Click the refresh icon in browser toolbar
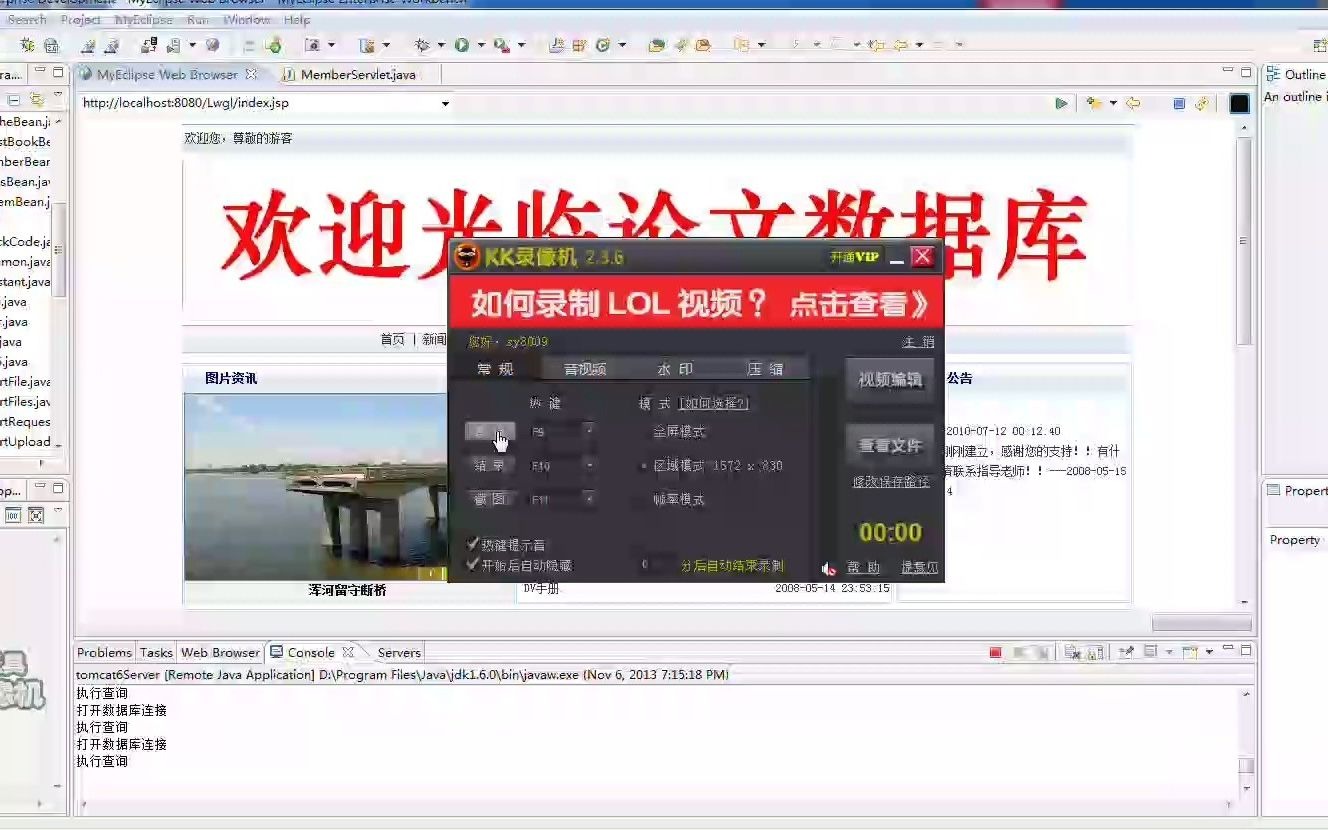 coord(1201,103)
